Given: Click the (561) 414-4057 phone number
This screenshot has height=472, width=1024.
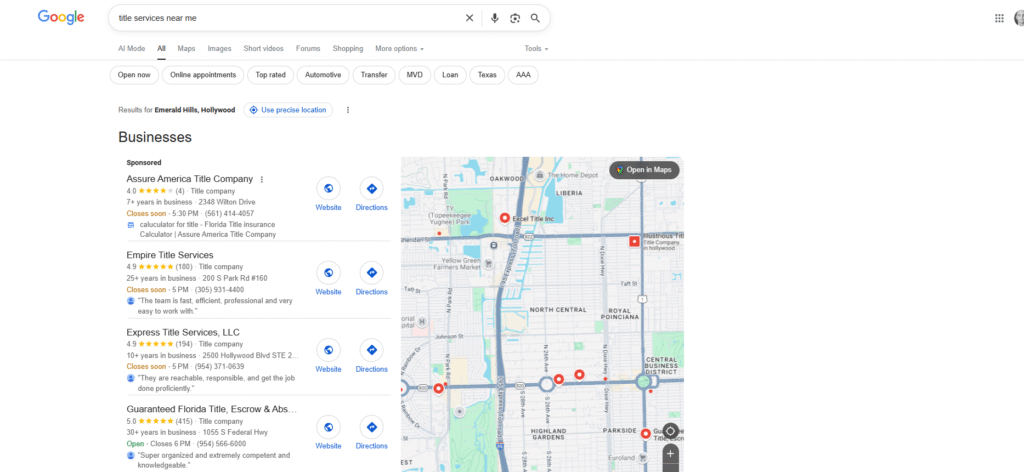Looking at the screenshot, I should [229, 213].
